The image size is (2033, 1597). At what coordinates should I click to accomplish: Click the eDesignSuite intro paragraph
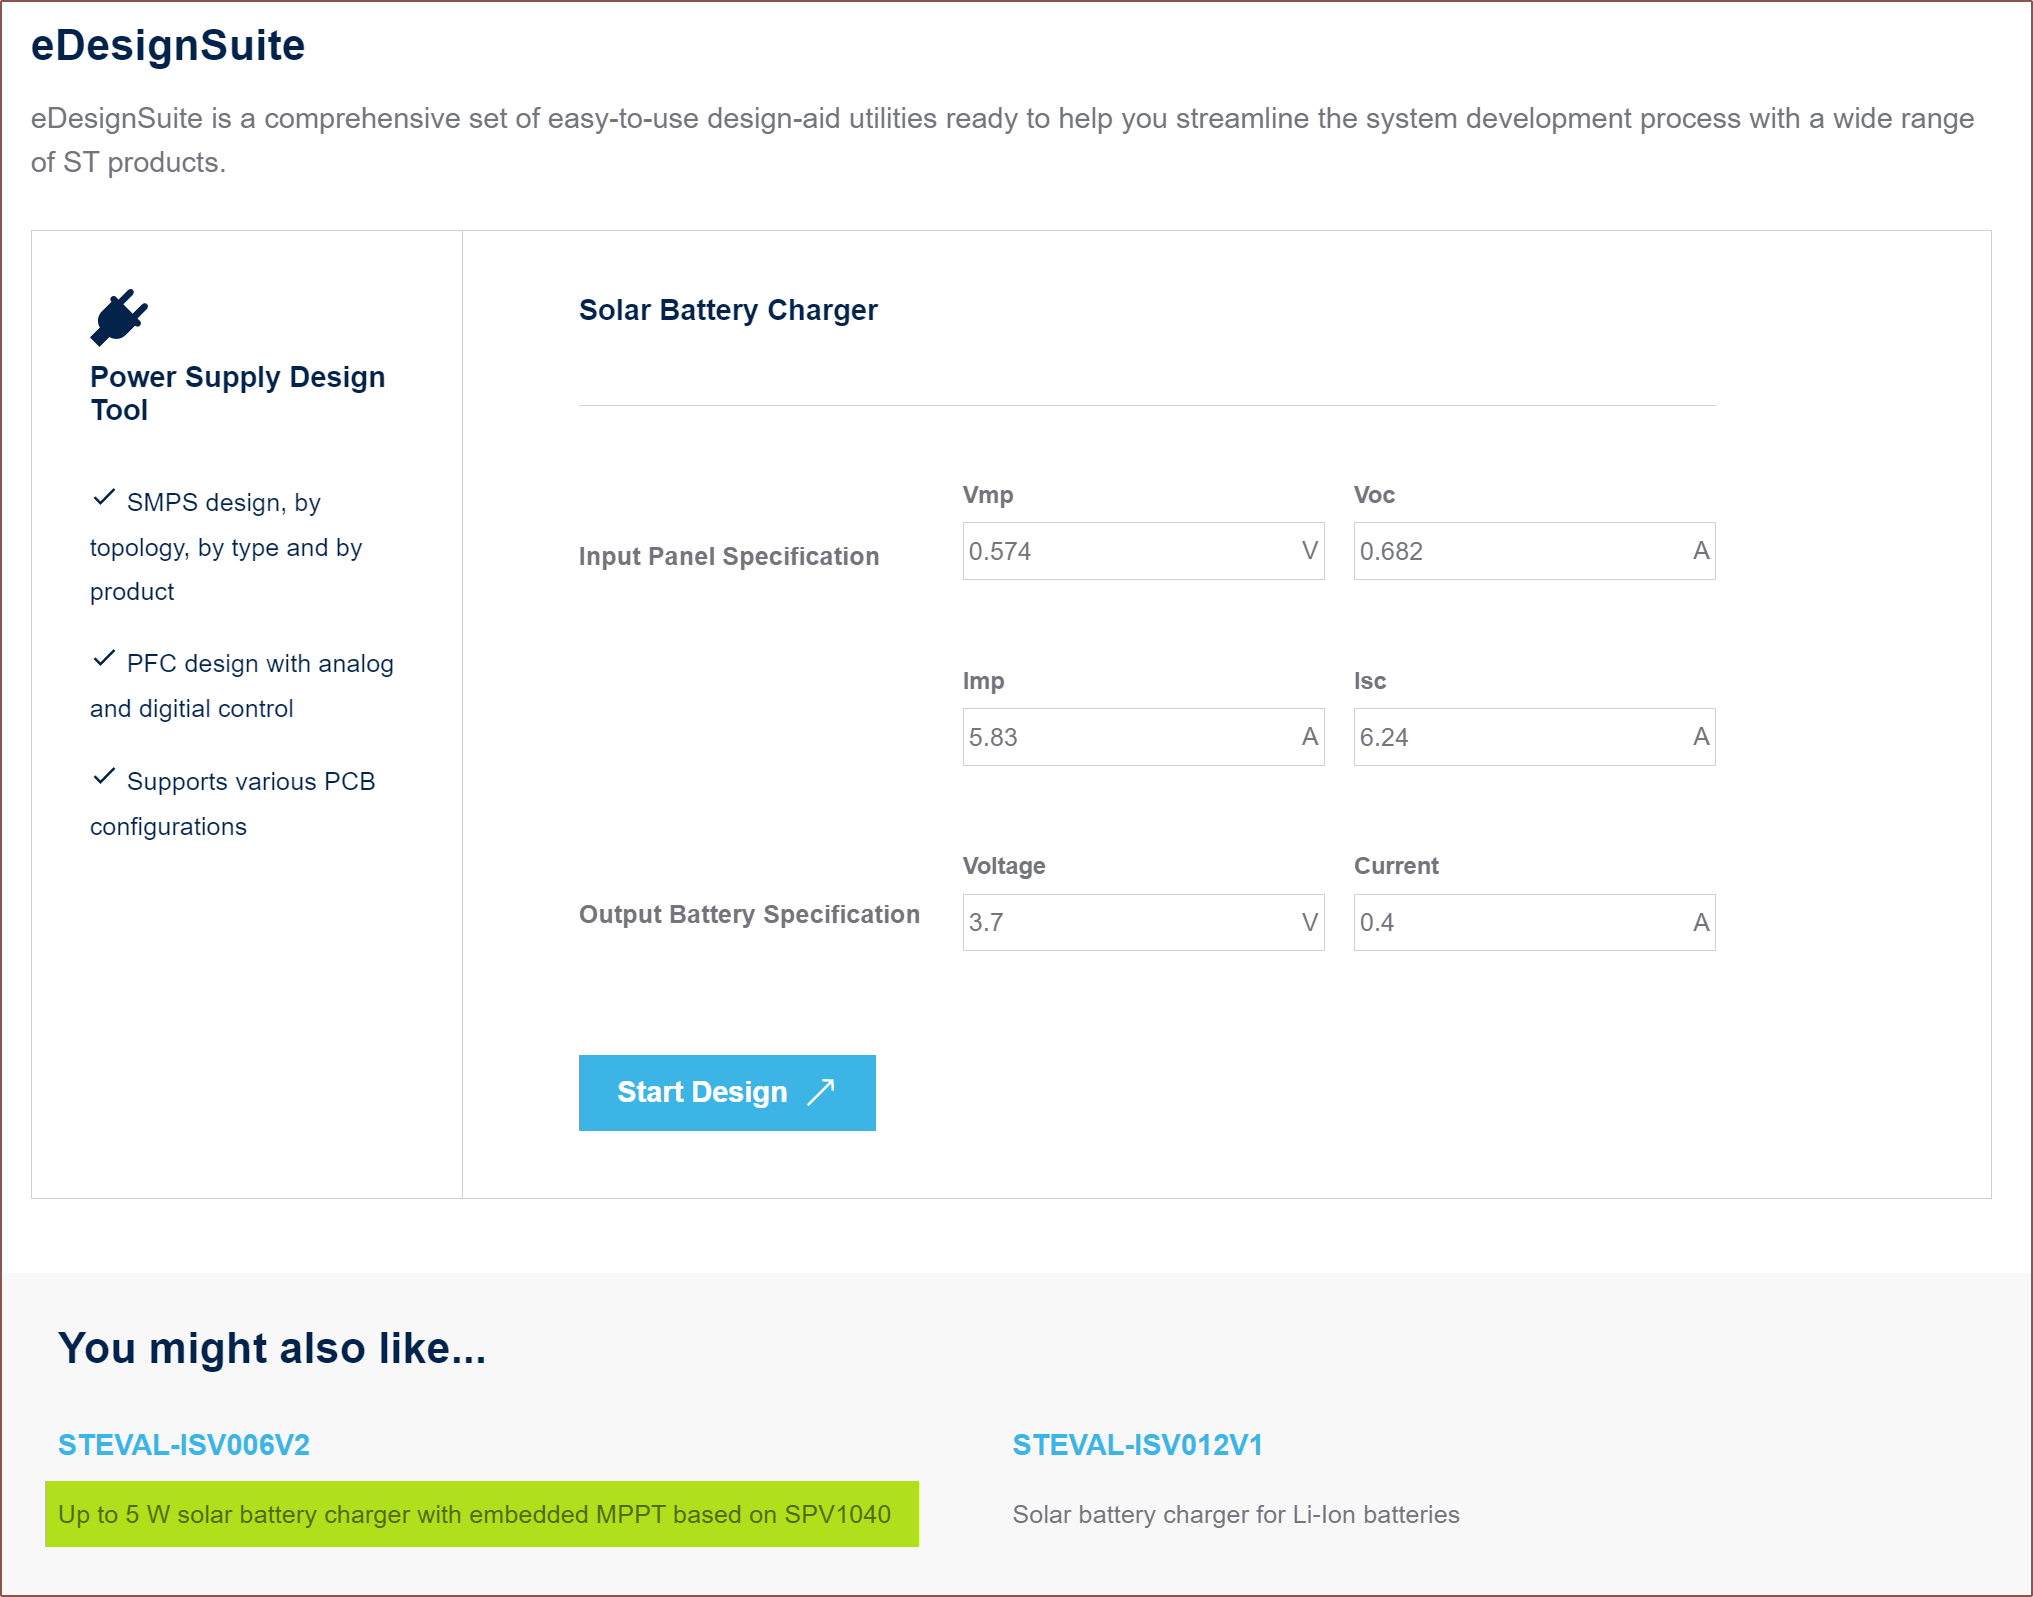click(1003, 140)
